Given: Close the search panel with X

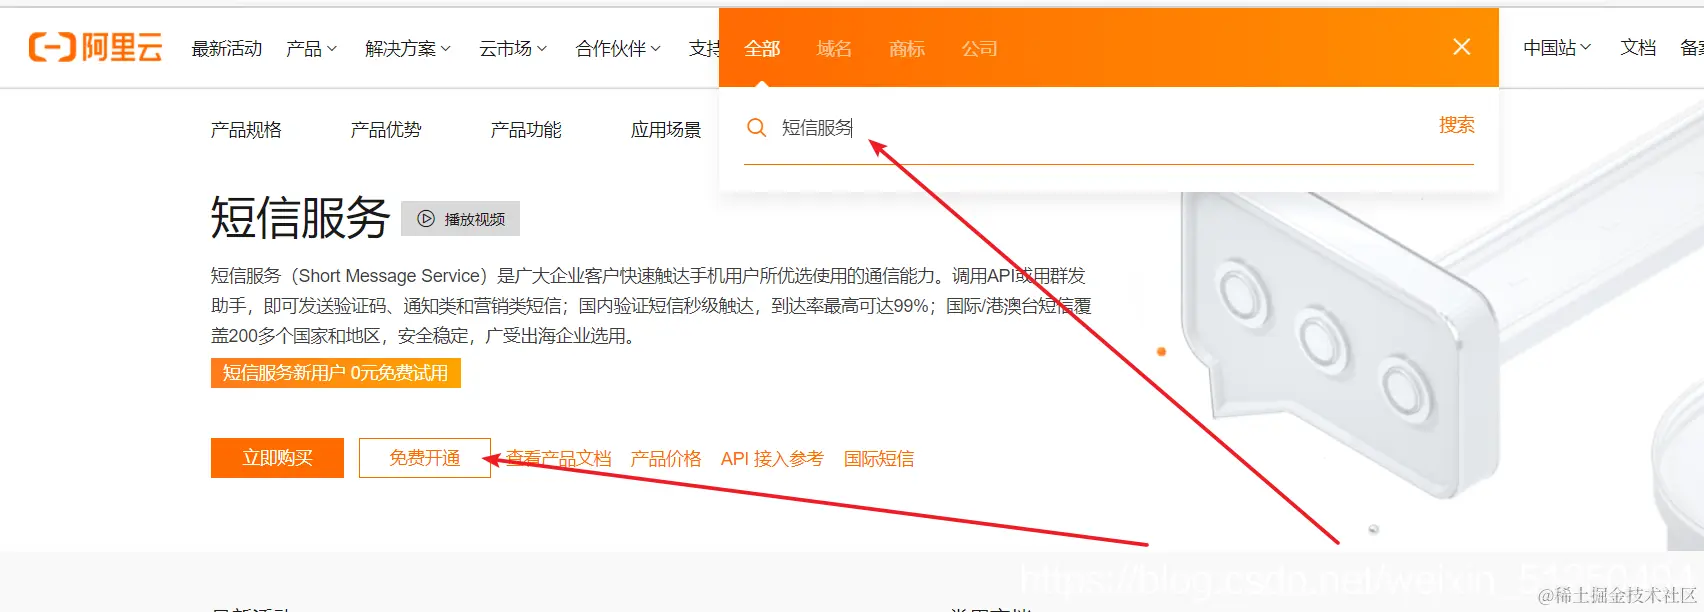Looking at the screenshot, I should click(x=1461, y=47).
